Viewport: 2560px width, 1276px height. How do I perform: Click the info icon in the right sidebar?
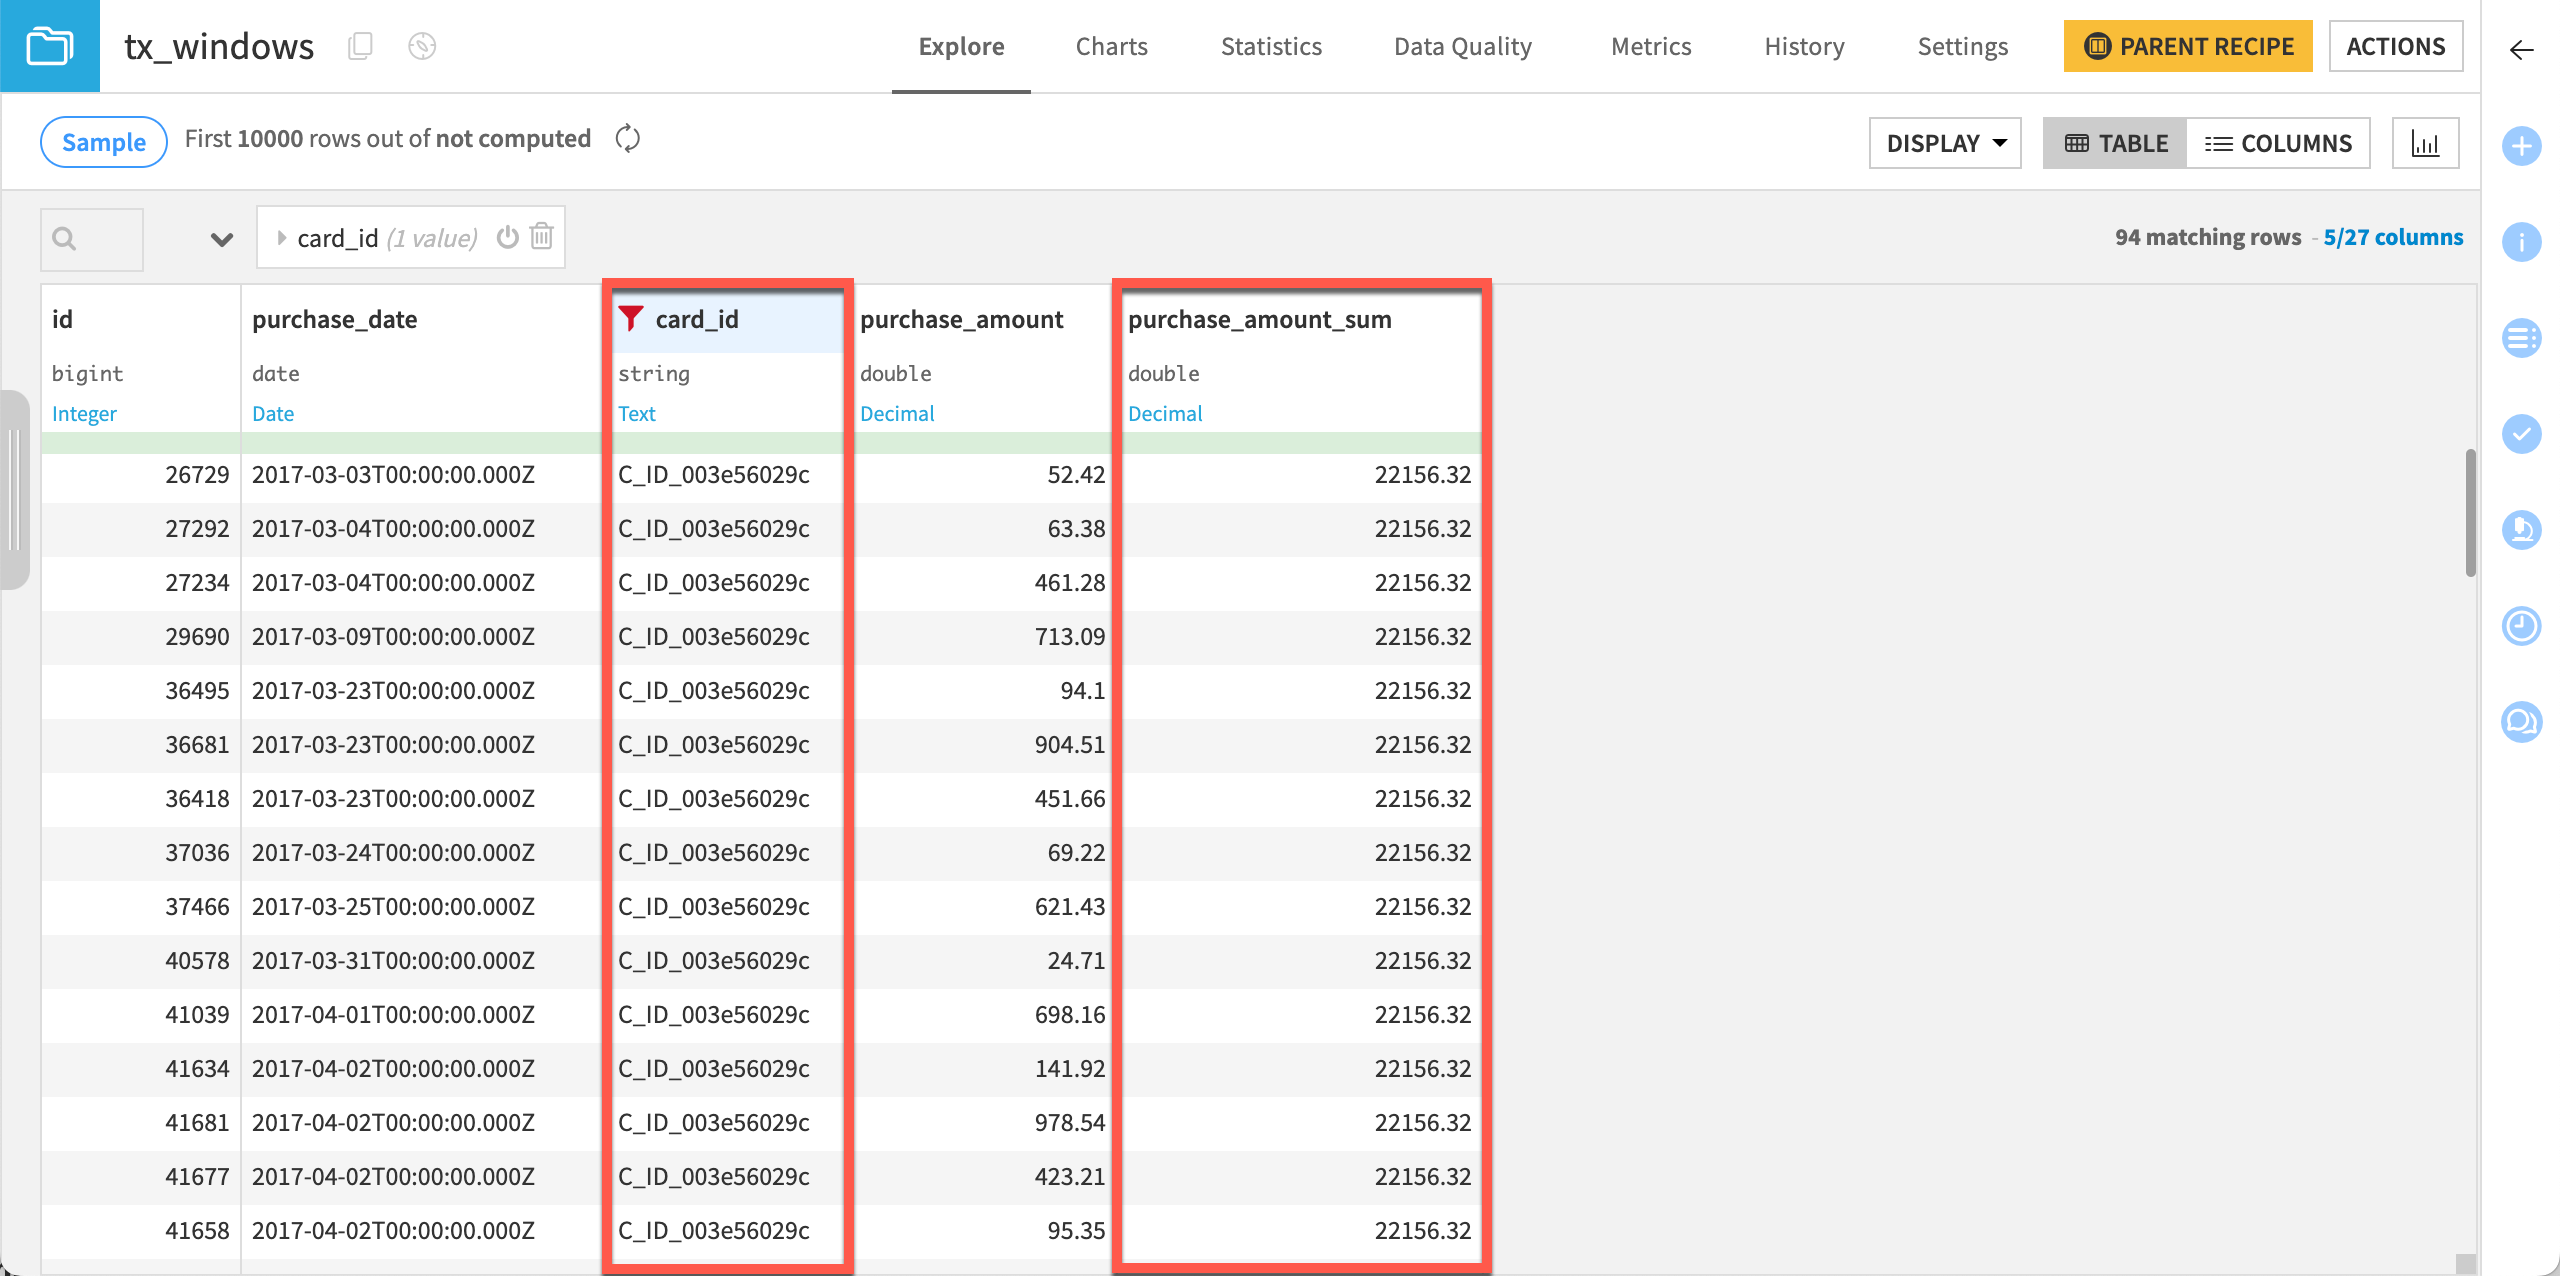2522,241
